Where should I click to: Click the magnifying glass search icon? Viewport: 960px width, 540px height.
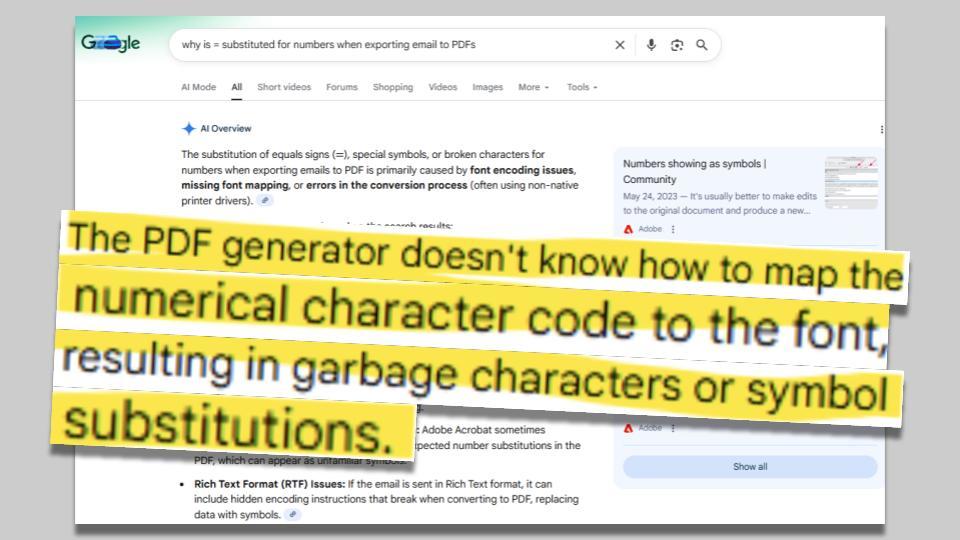pyautogui.click(x=702, y=45)
